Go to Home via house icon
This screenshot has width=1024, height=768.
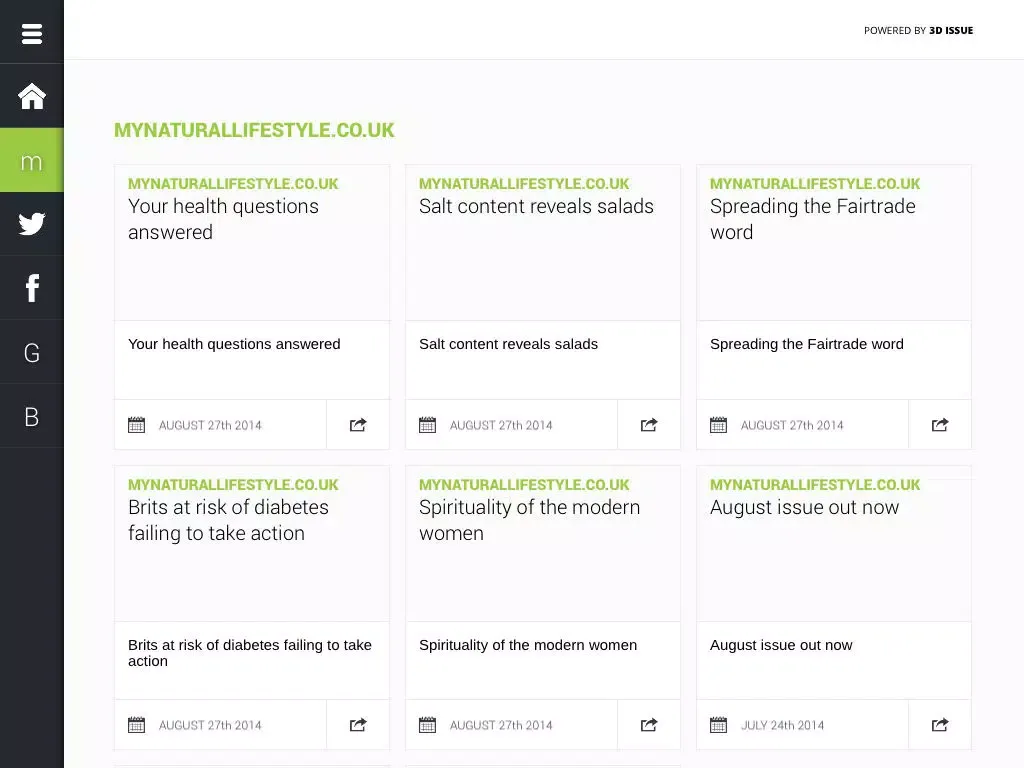31,96
